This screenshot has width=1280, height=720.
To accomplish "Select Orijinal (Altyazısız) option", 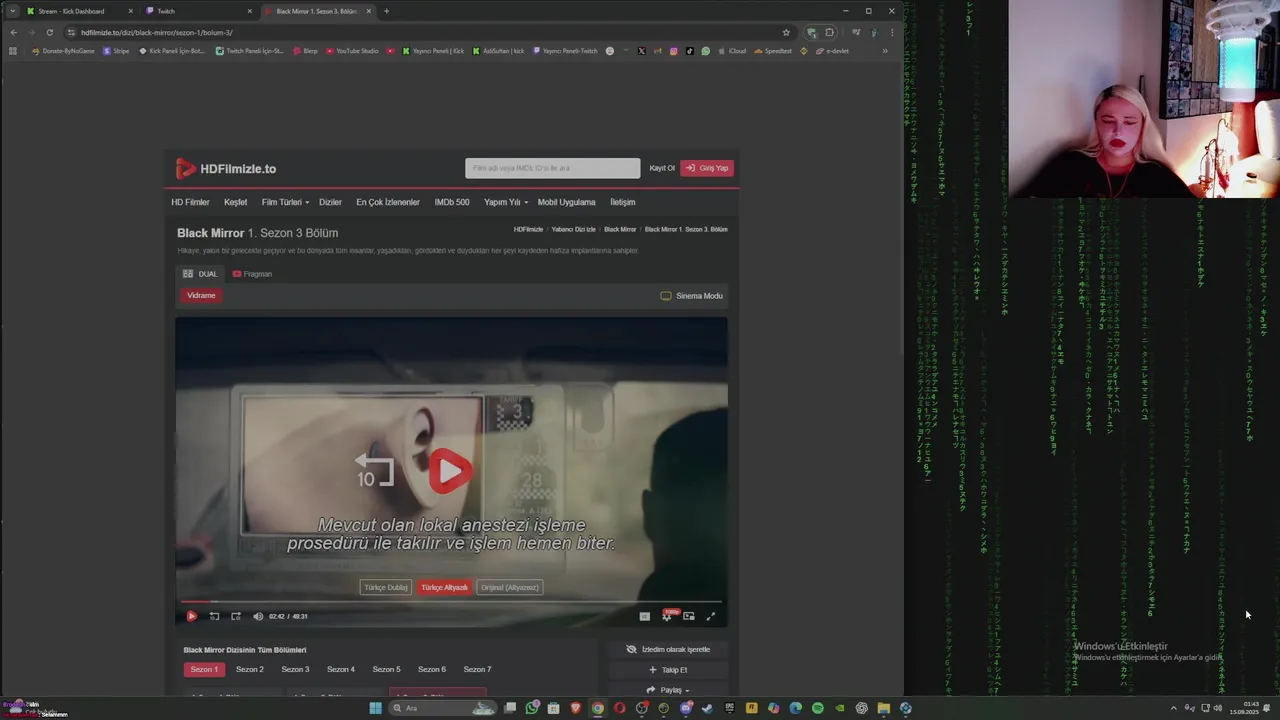I will pyautogui.click(x=510, y=587).
